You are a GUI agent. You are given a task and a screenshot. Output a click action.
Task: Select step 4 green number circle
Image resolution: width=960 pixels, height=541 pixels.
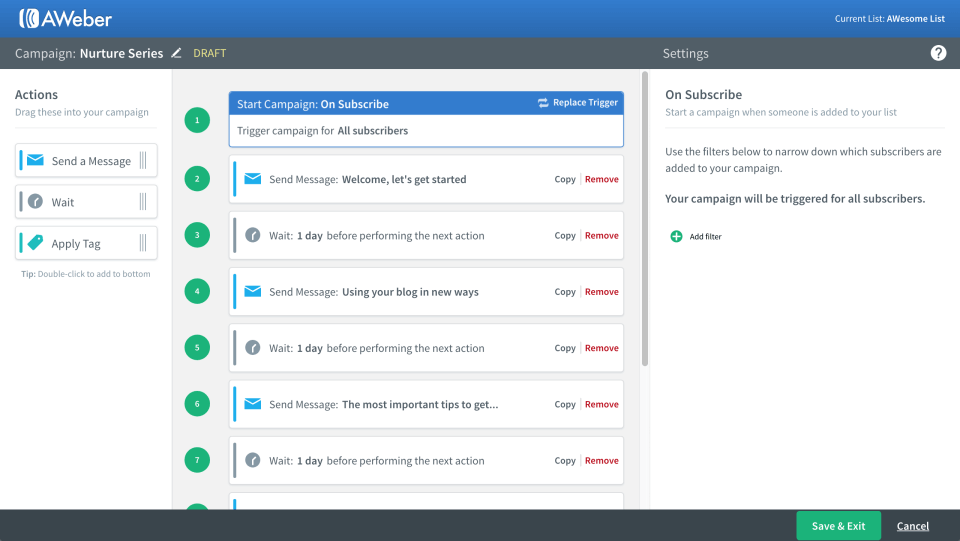pyautogui.click(x=197, y=291)
